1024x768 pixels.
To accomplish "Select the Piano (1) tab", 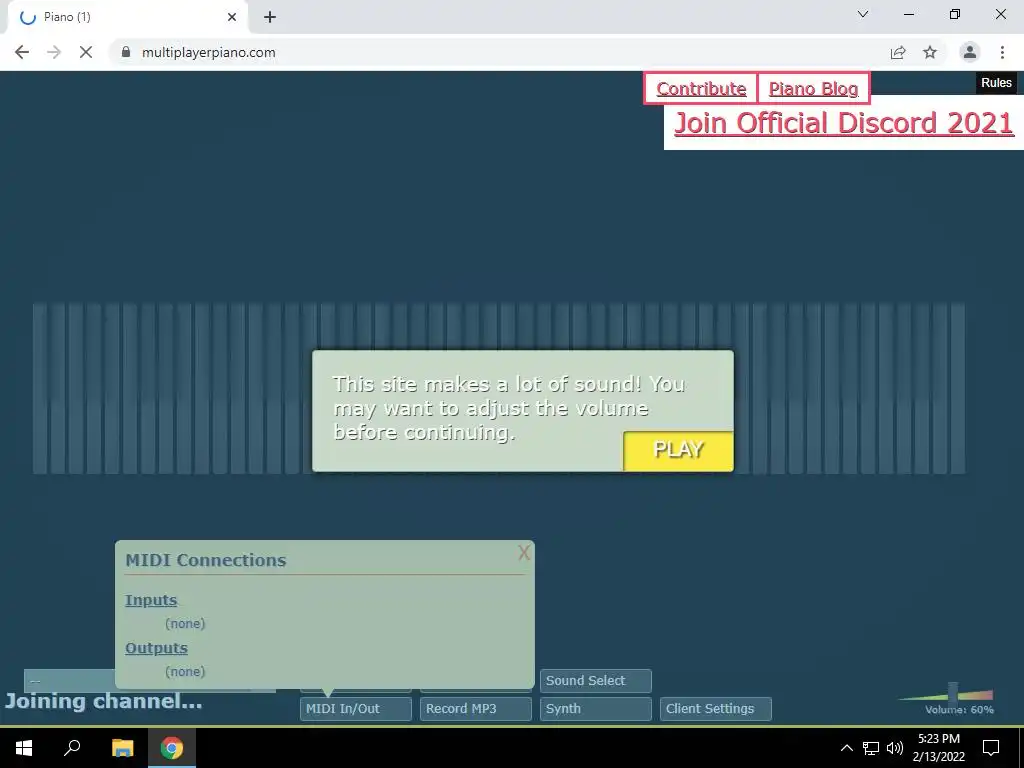I will click(127, 17).
